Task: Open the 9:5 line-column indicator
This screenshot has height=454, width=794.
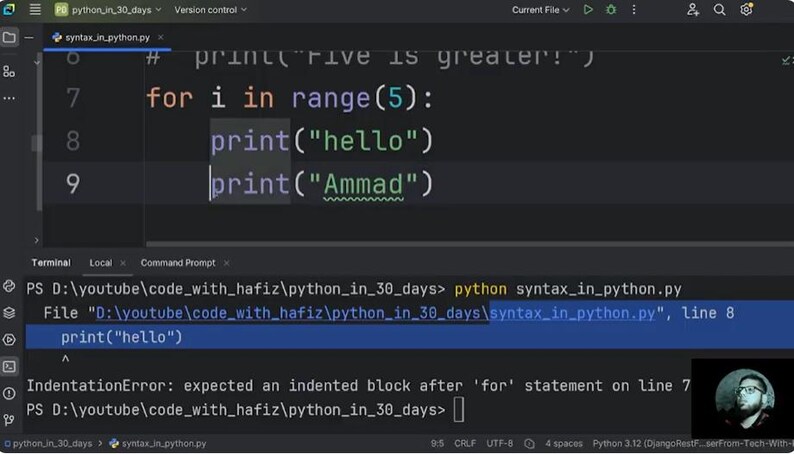Action: (438, 443)
